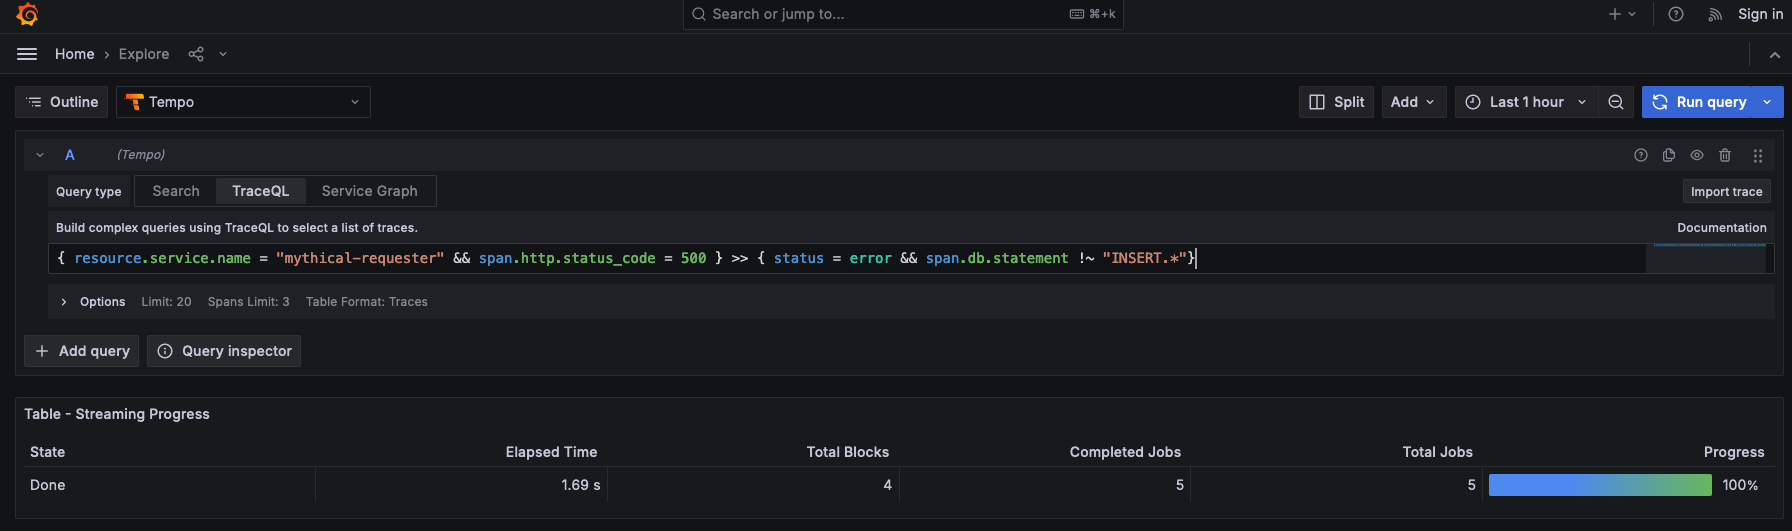The height and width of the screenshot is (531, 1792).
Task: Click the Run query button
Action: pos(1700,102)
